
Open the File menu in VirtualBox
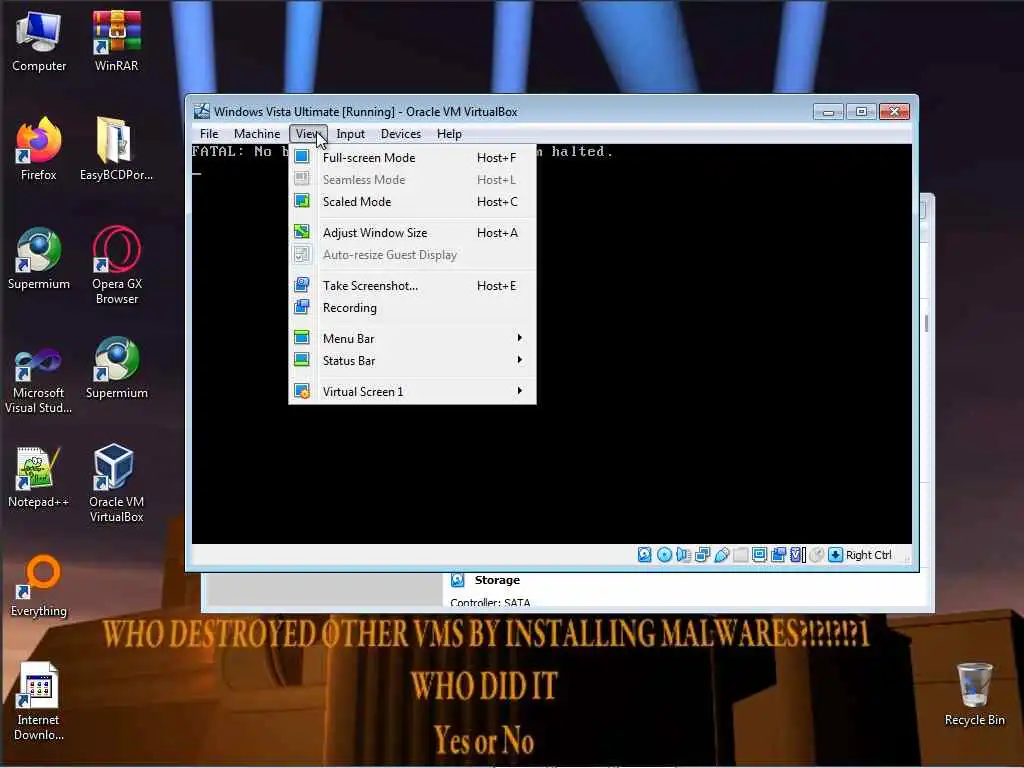coord(209,134)
